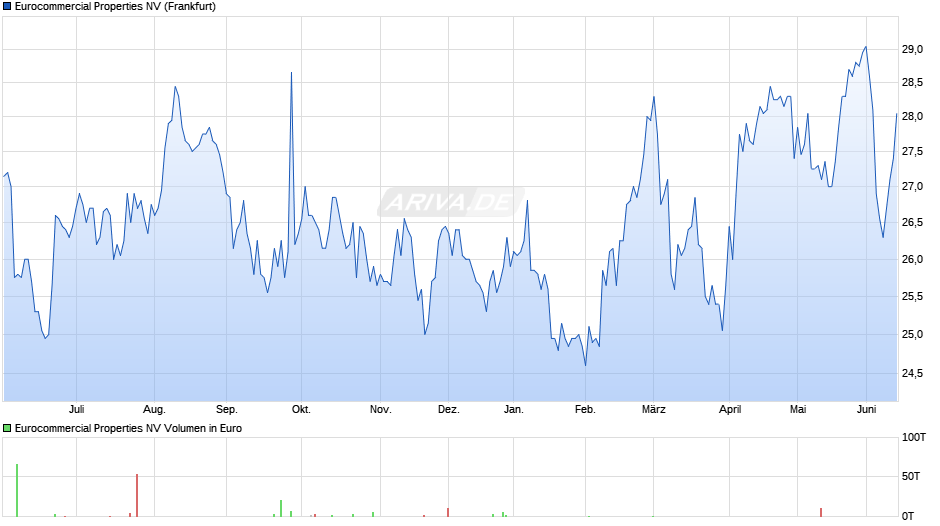Click the Juli month label
This screenshot has height=526, width=940.
[77, 409]
